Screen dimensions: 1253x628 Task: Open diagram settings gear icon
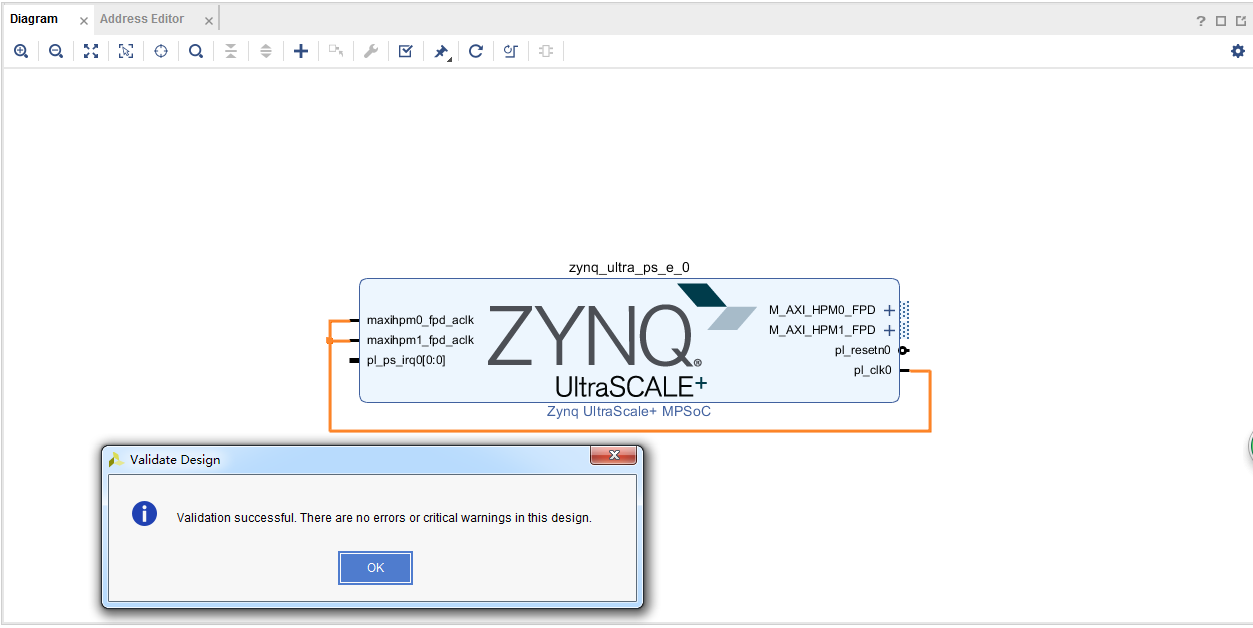coord(1238,51)
